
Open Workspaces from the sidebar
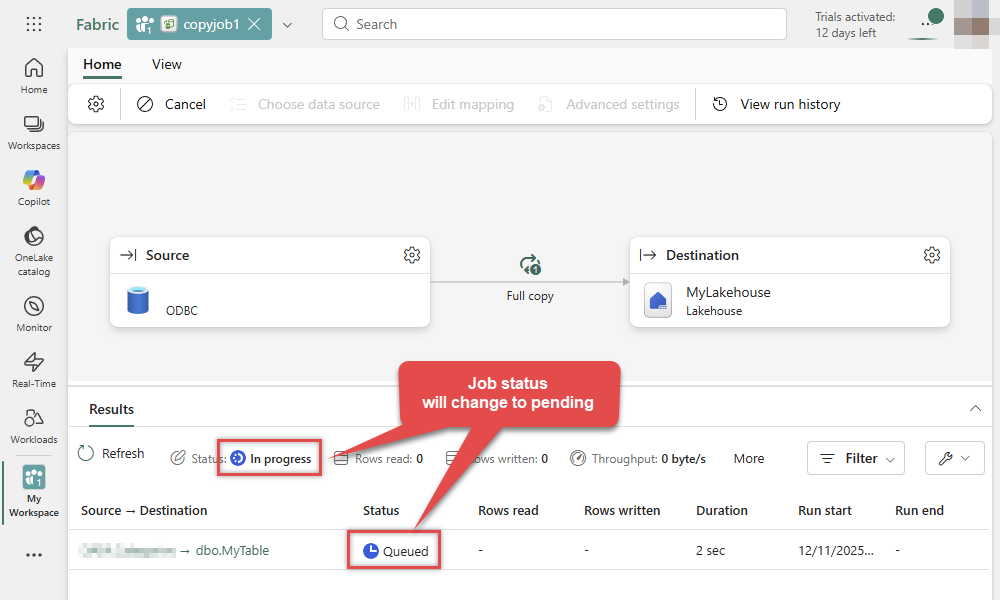click(33, 130)
